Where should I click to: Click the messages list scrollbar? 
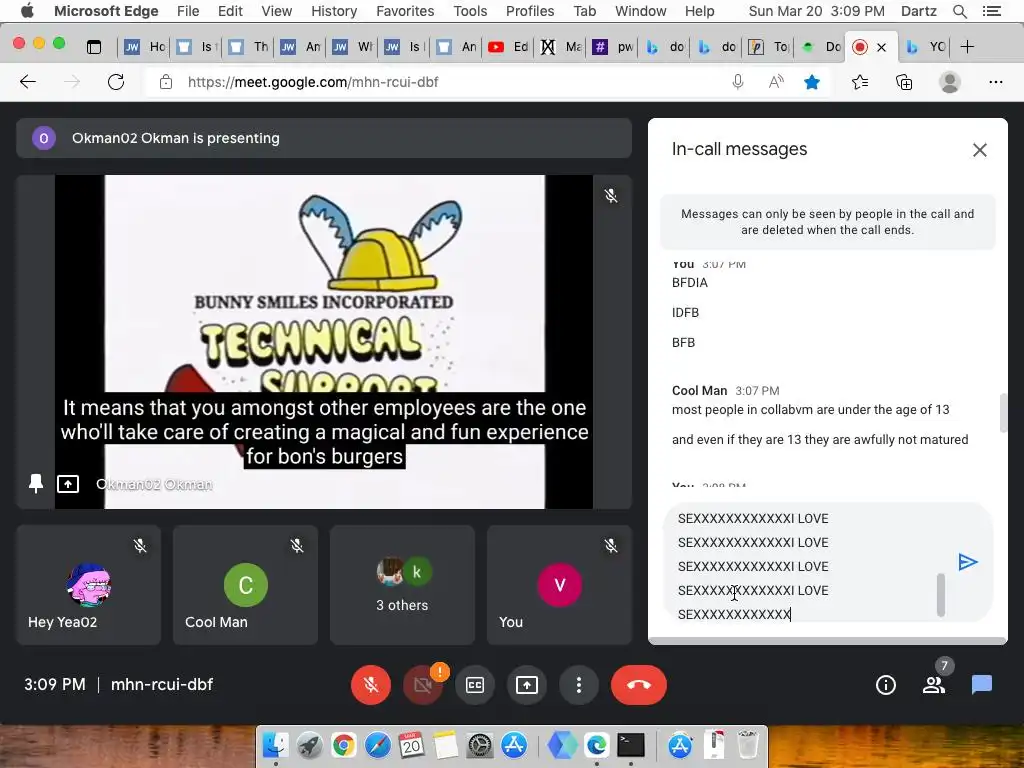point(1003,413)
